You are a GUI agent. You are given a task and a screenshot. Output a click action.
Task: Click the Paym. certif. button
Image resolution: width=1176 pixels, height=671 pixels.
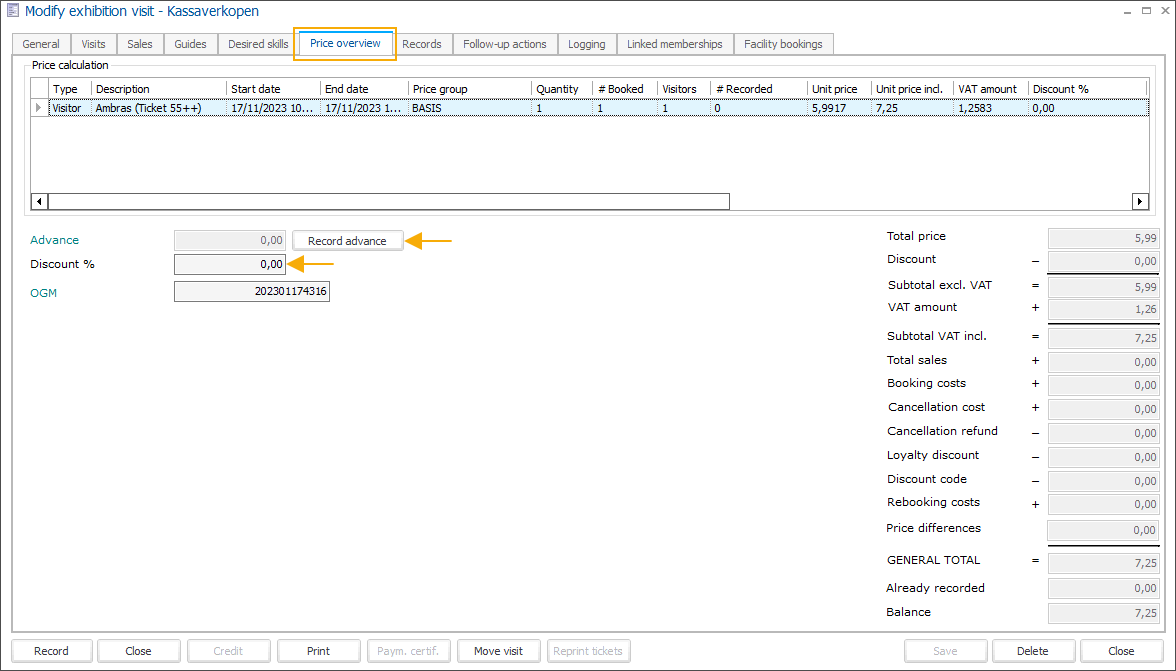click(408, 650)
